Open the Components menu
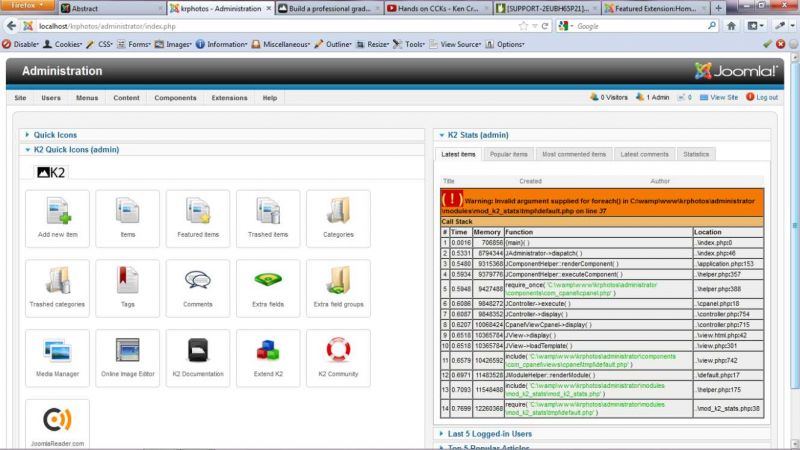This screenshot has height=450, width=800. [x=176, y=97]
